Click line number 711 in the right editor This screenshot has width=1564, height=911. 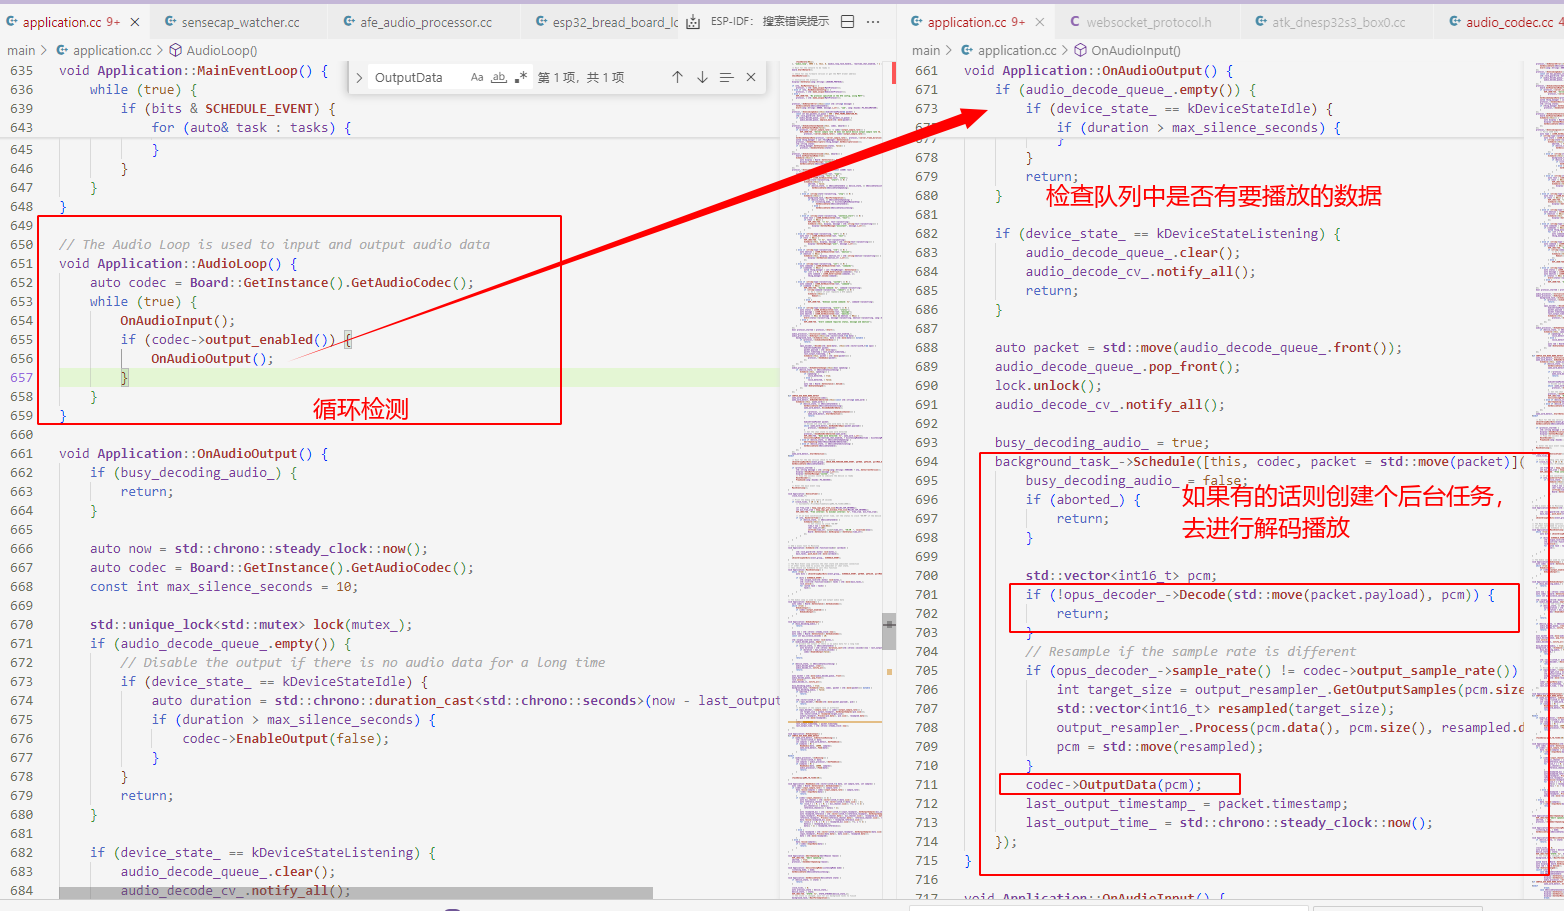coord(926,784)
